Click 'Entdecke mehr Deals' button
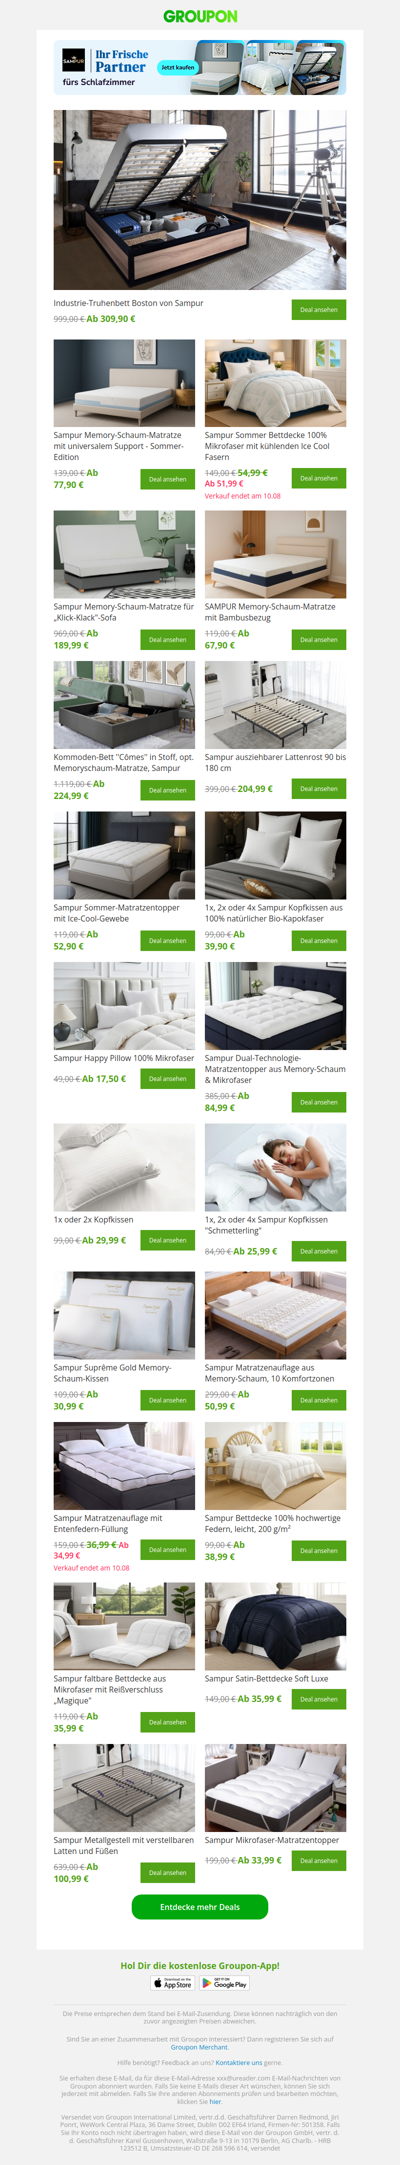Screen dimensions: 400x2165 (x=200, y=1907)
